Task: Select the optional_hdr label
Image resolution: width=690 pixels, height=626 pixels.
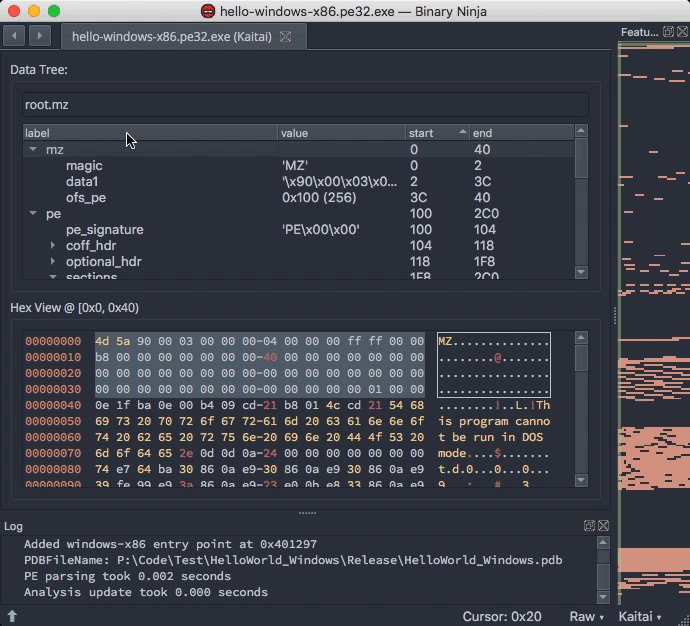Action: (104, 261)
